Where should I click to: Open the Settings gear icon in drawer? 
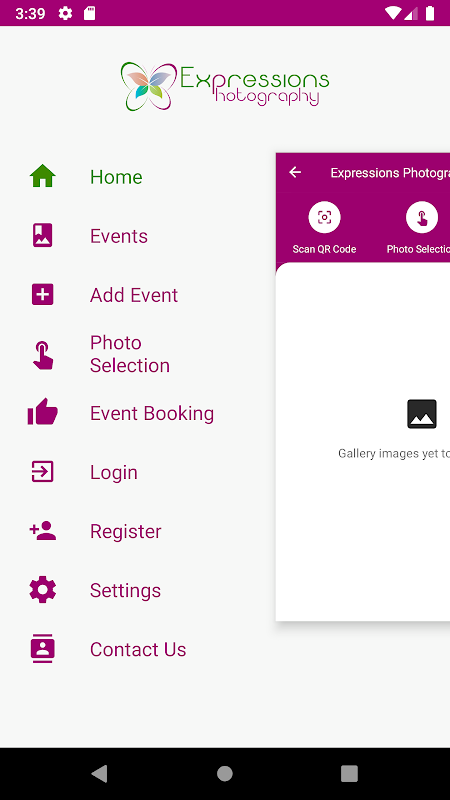pyautogui.click(x=42, y=590)
